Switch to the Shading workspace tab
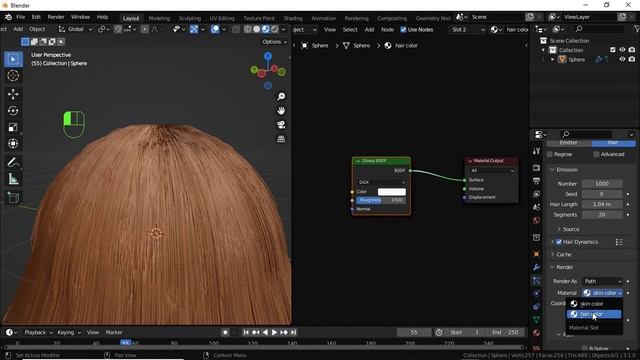640x360 pixels. click(293, 18)
